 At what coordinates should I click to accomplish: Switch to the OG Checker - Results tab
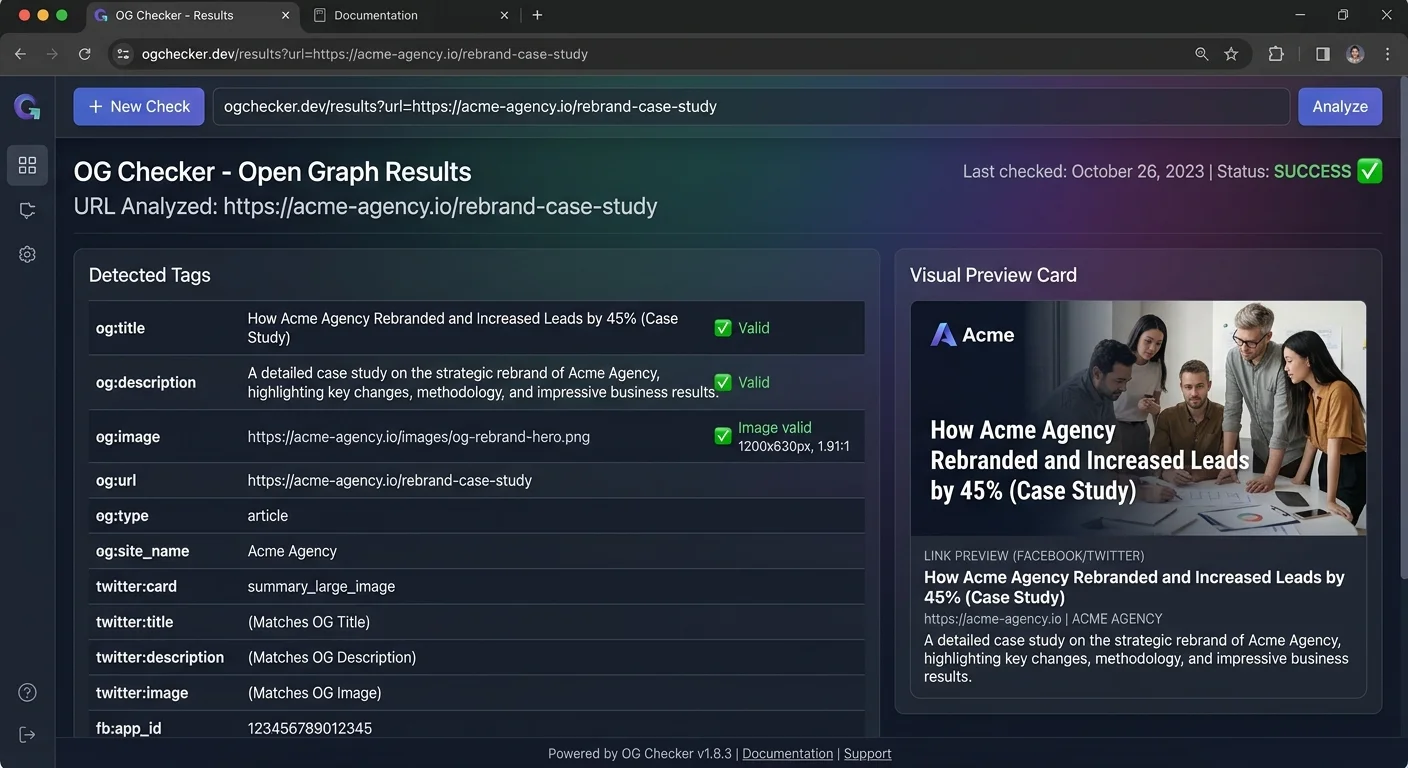pyautogui.click(x=192, y=15)
